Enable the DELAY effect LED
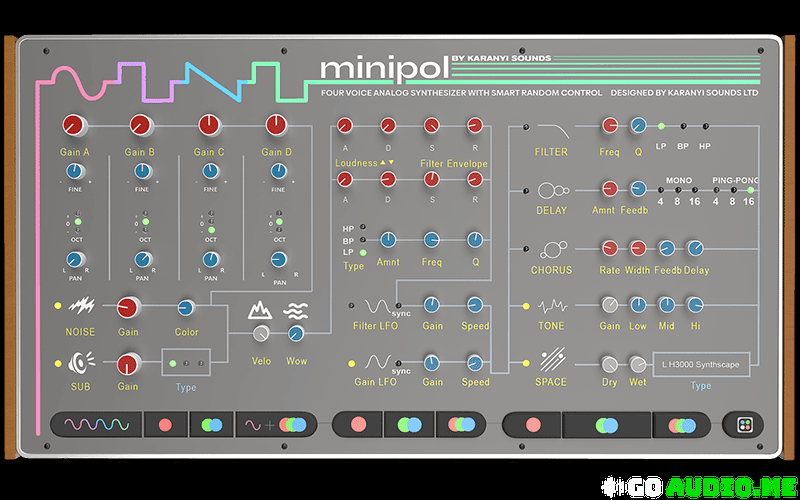The image size is (800, 500). [526, 191]
